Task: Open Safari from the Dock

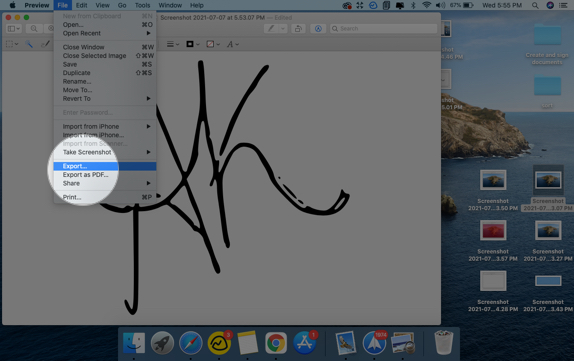Action: (x=191, y=343)
